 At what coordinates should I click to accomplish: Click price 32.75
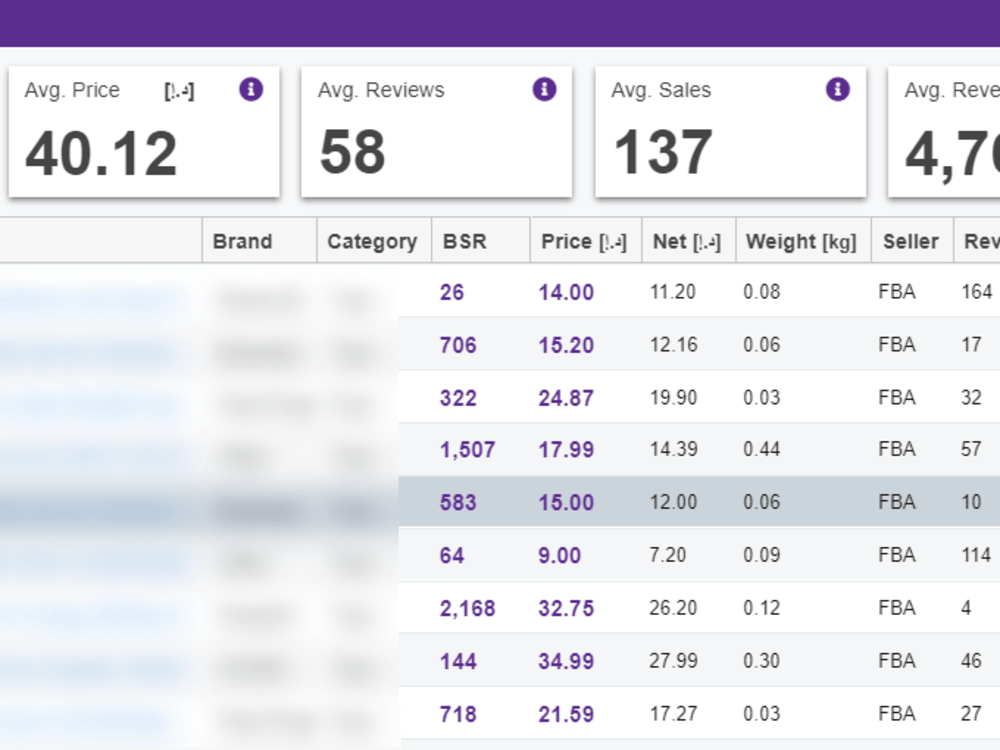tap(566, 608)
